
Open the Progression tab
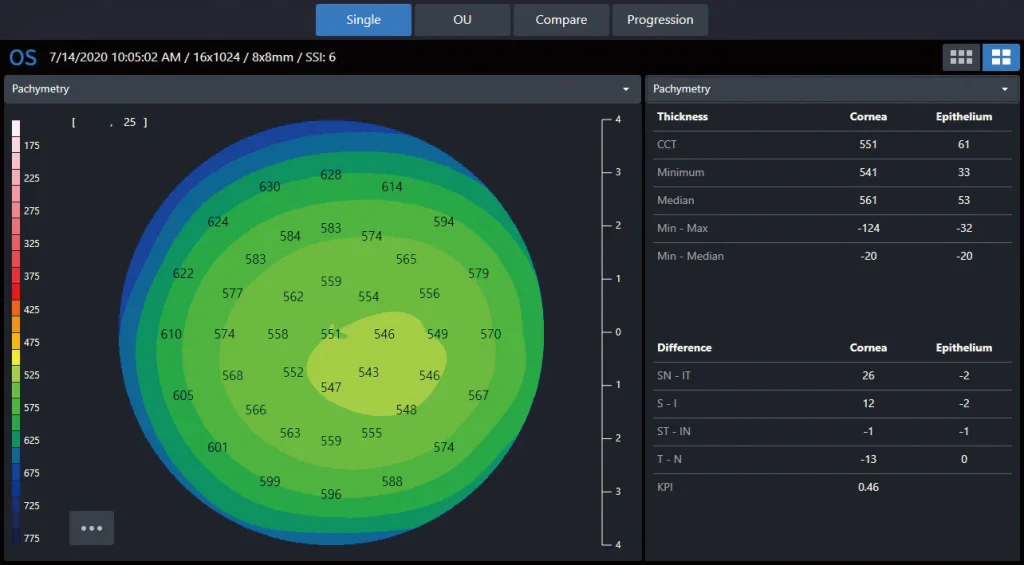pos(660,20)
